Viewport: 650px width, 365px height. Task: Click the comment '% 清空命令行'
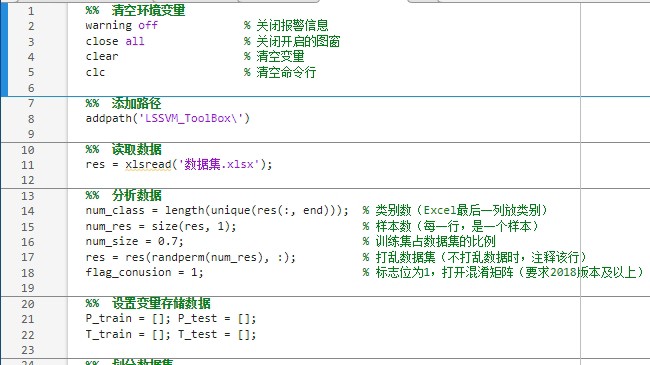pyautogui.click(x=280, y=72)
